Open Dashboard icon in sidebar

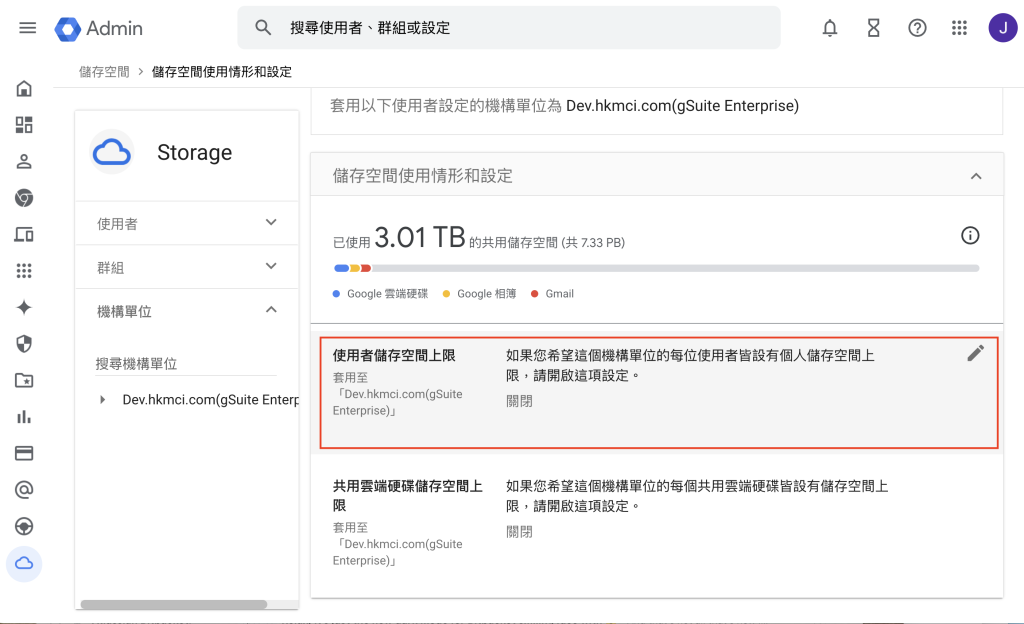click(24, 125)
